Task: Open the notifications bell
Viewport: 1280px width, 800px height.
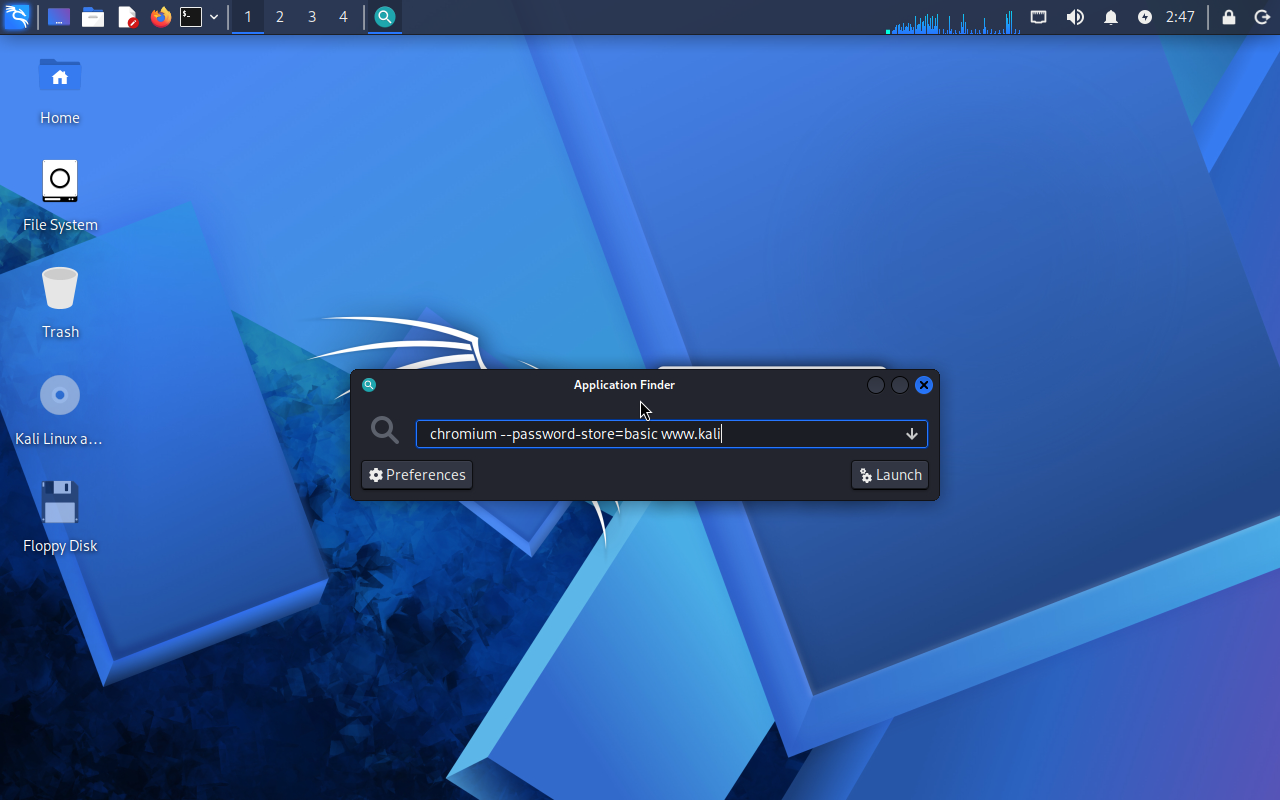Action: coord(1111,17)
